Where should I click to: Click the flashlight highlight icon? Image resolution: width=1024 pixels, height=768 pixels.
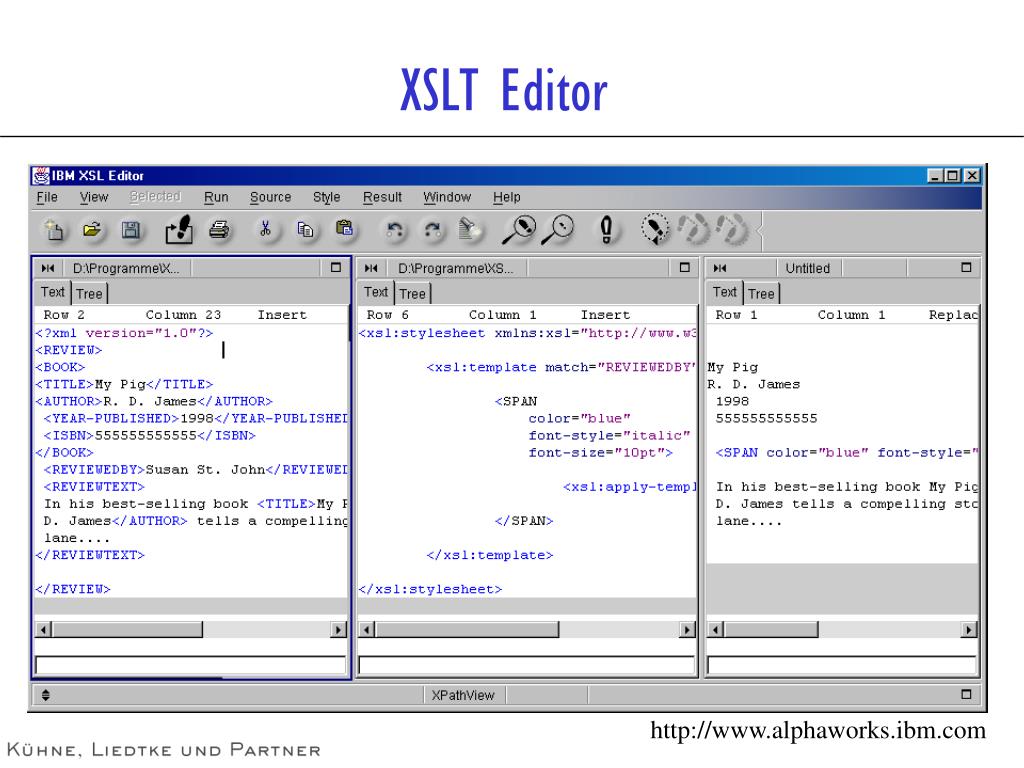470,229
